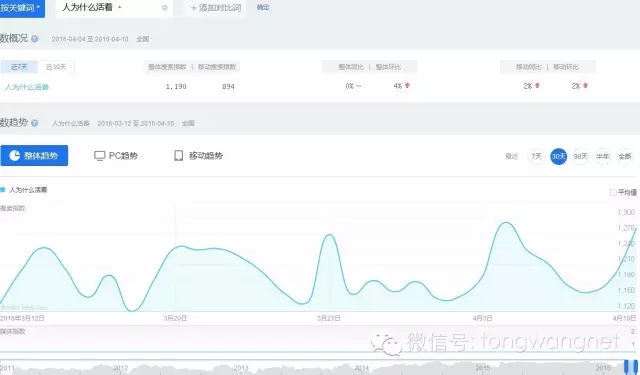Click the plus icon in 添加对比词
This screenshot has height=375, width=640.
(193, 8)
